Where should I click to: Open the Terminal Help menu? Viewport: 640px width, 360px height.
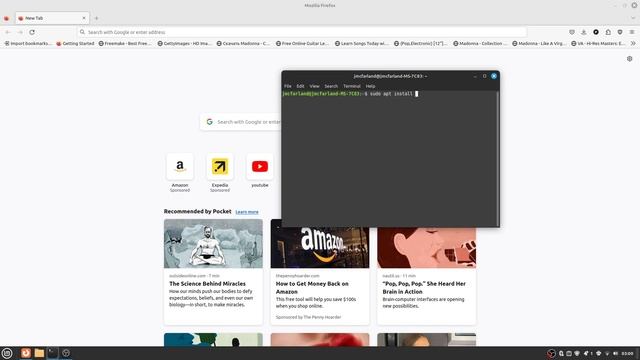[x=370, y=86]
